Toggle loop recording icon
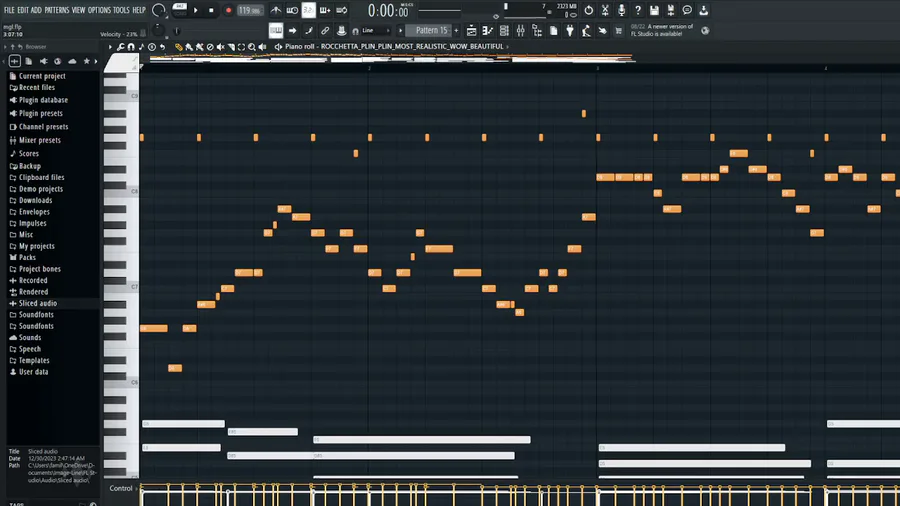Viewport: 900px width, 506px height. coord(342,10)
